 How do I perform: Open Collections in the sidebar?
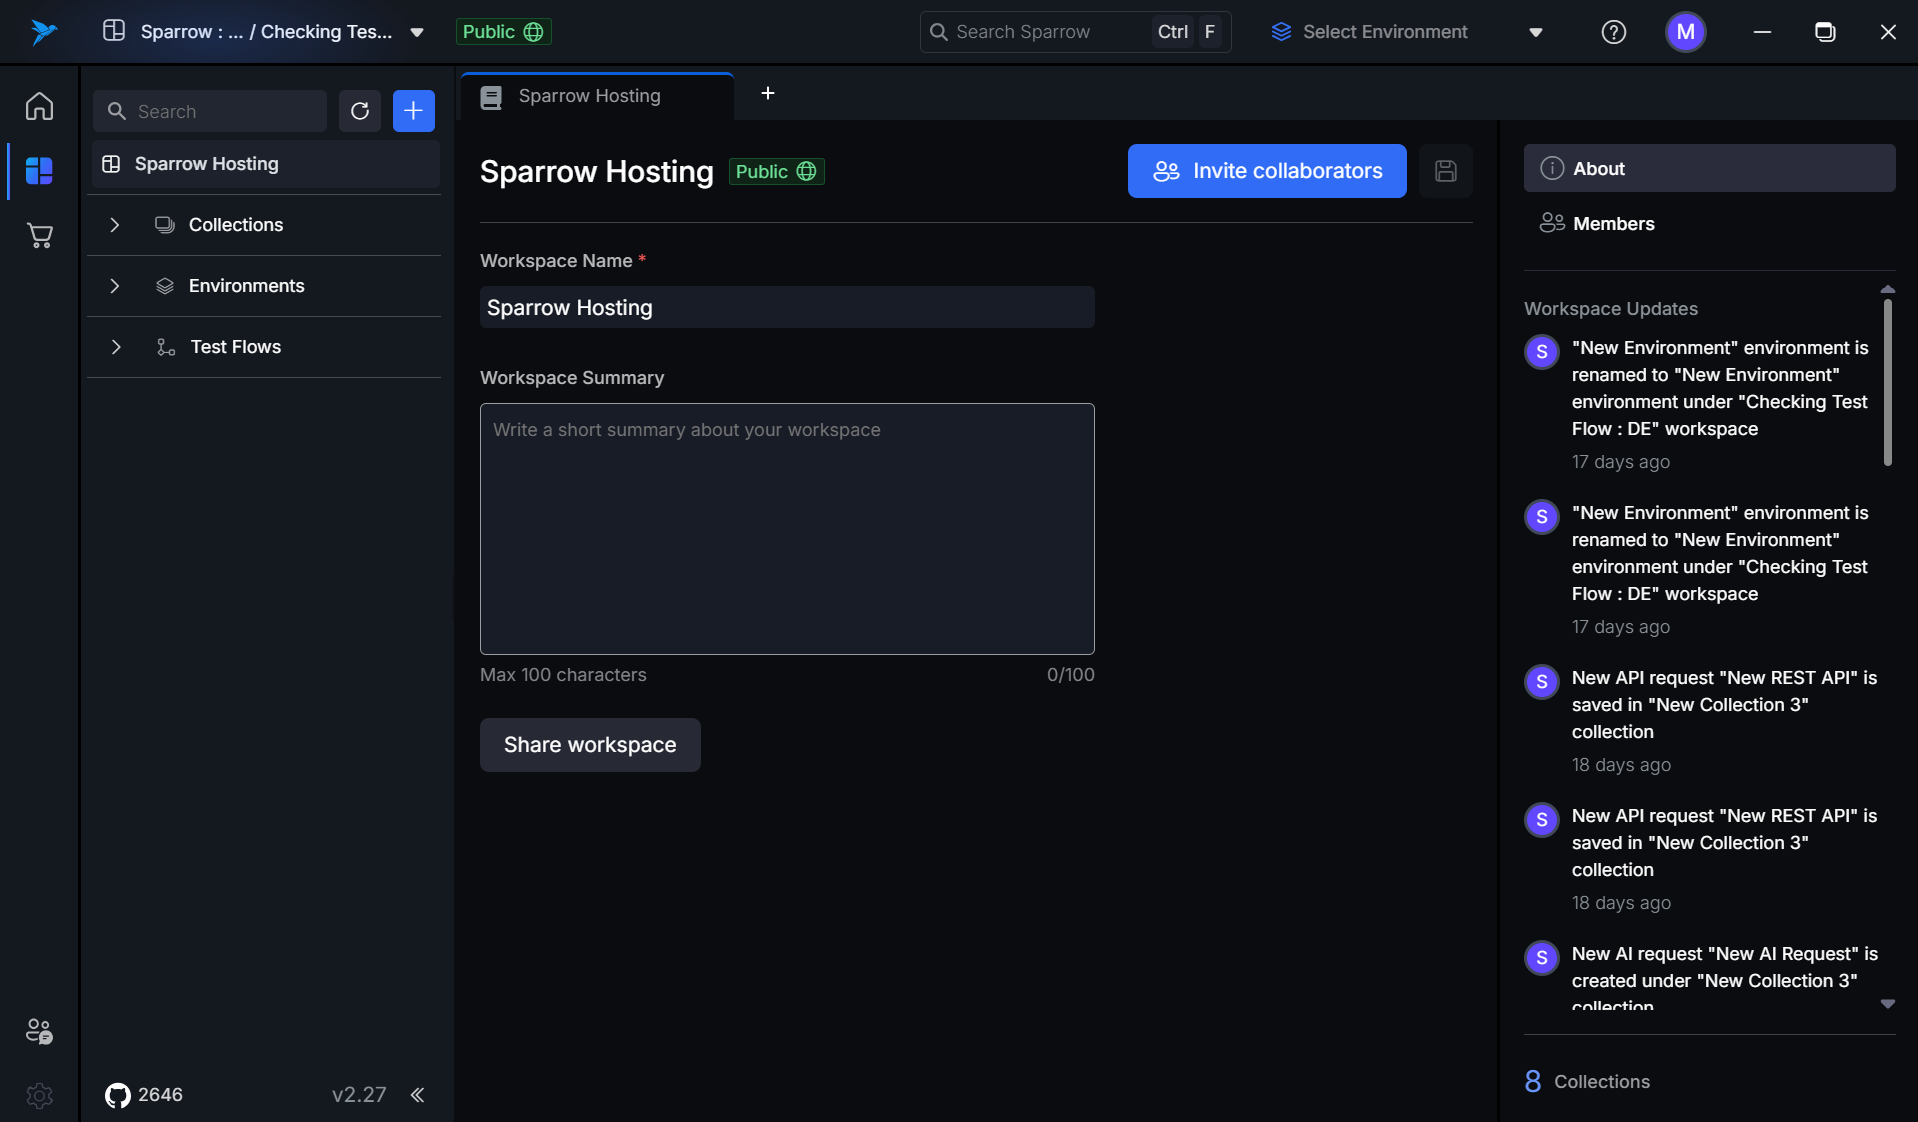click(x=265, y=225)
